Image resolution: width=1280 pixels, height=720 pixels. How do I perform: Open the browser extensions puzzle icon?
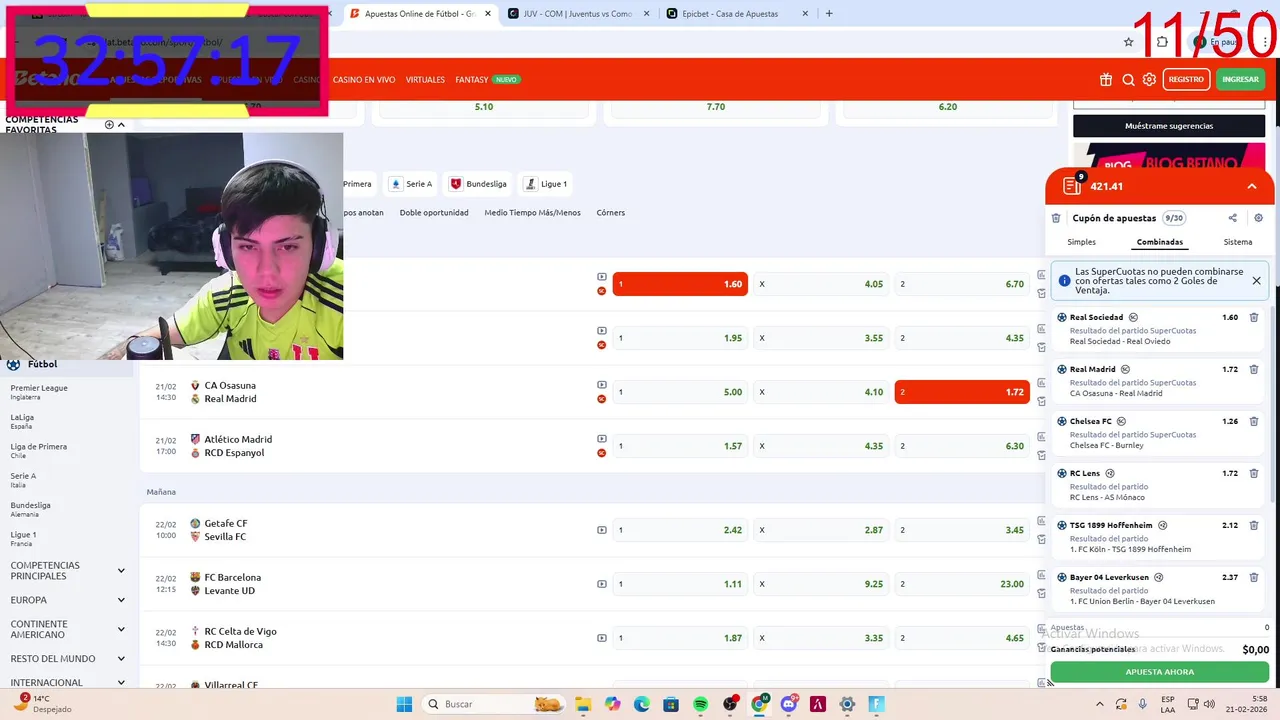[1162, 42]
